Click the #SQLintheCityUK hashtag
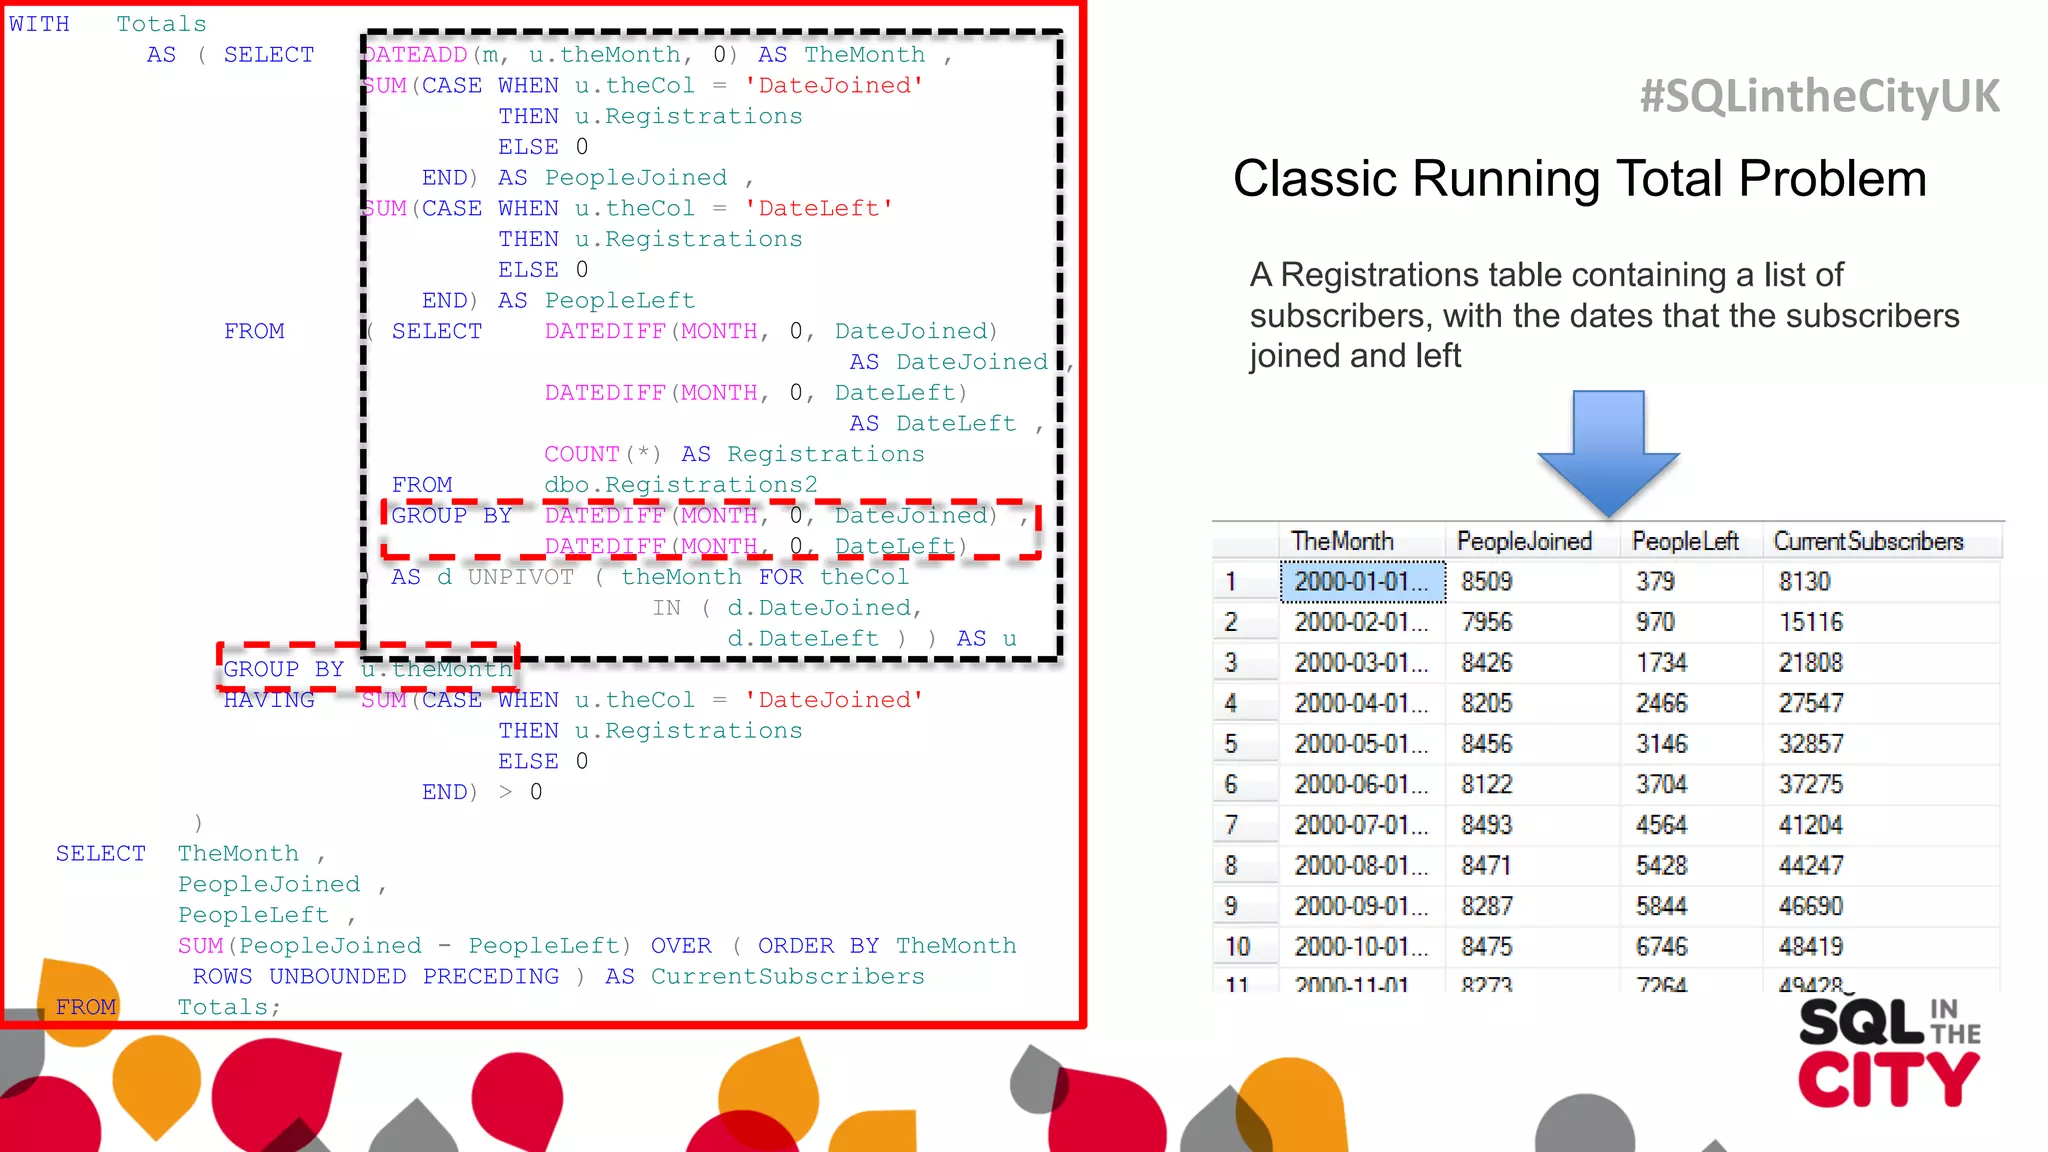This screenshot has height=1152, width=2048. (1820, 97)
